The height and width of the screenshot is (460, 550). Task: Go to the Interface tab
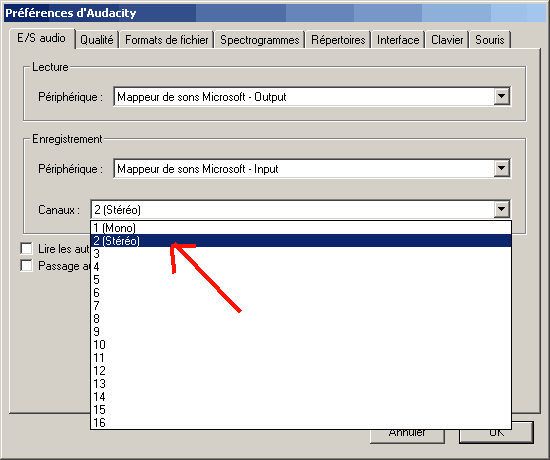click(x=398, y=40)
